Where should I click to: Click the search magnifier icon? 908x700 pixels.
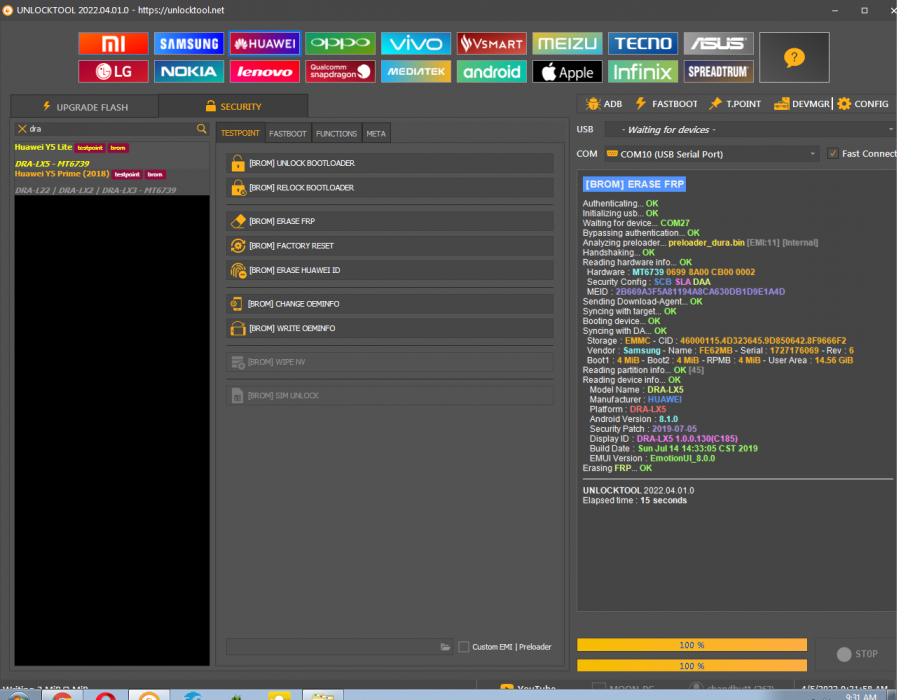point(202,129)
